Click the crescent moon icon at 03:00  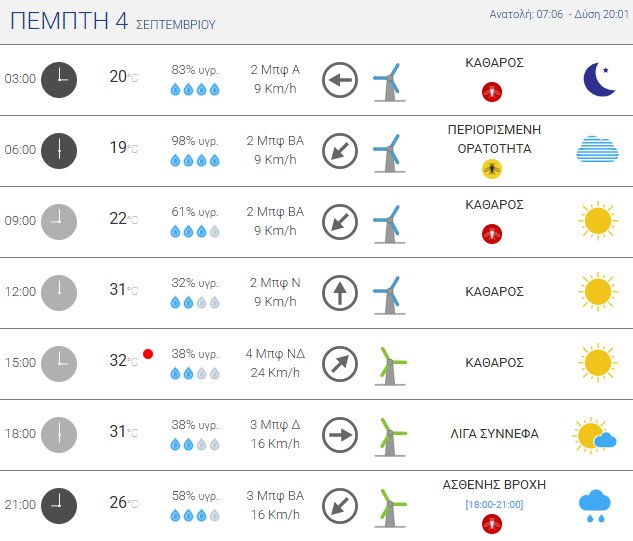(x=598, y=79)
